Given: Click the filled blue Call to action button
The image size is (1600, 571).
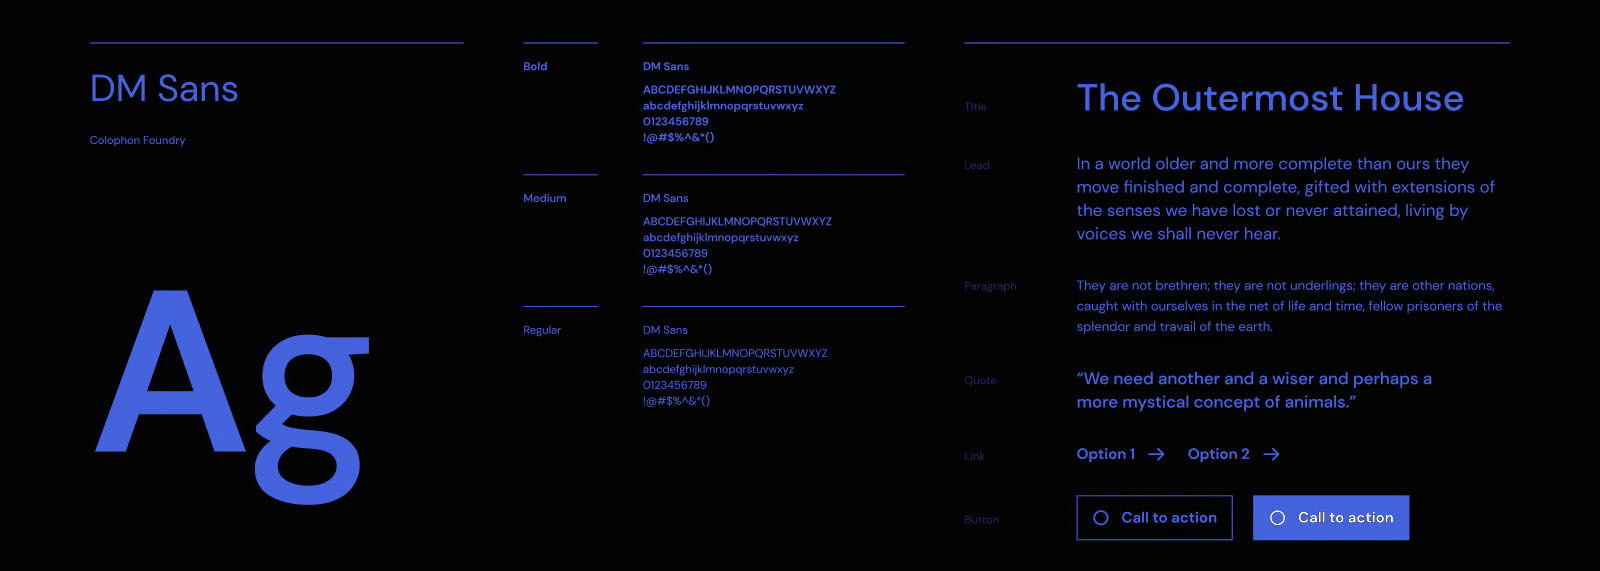Looking at the screenshot, I should tap(1331, 518).
